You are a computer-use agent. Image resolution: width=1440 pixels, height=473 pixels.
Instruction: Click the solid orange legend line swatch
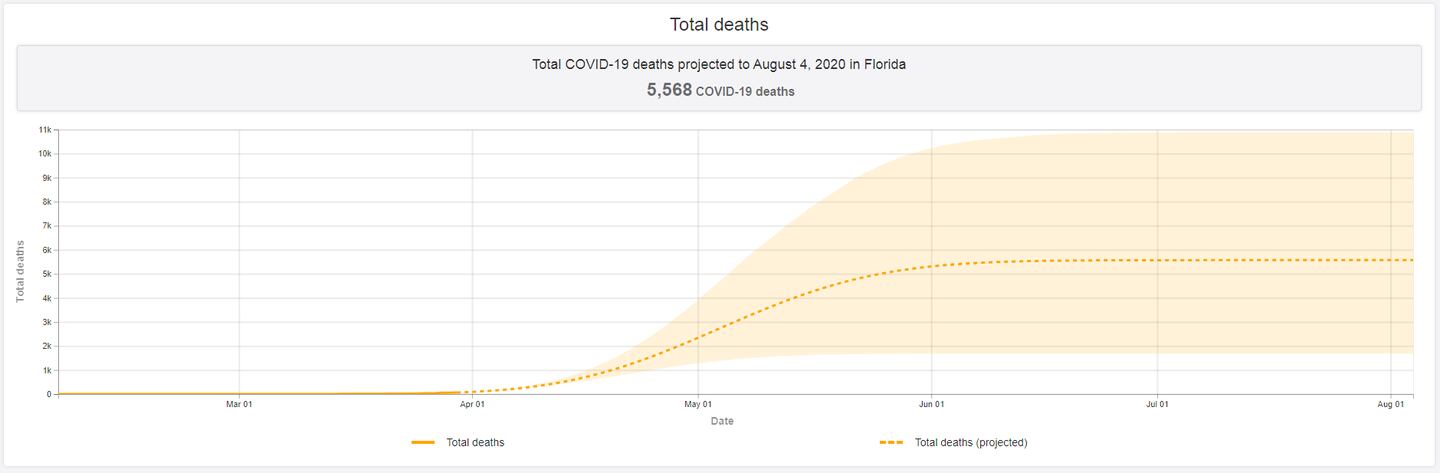423,442
